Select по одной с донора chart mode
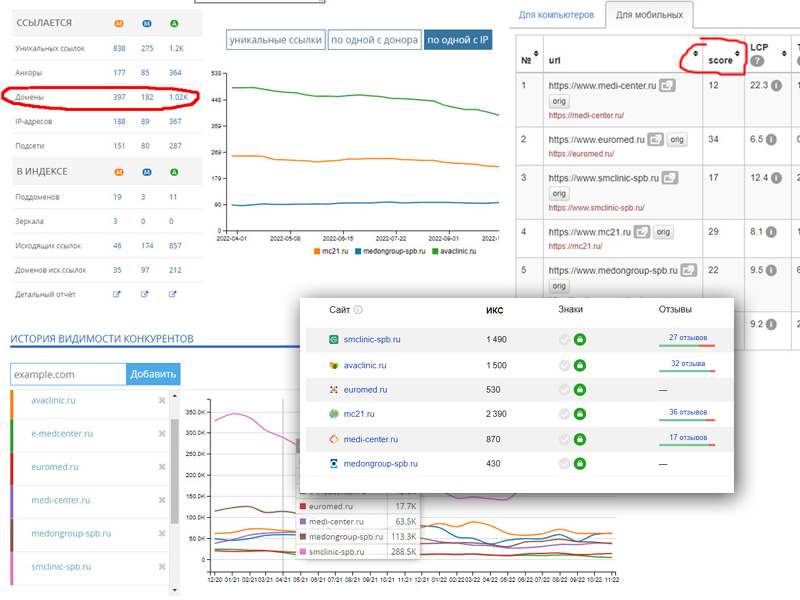The image size is (800, 600). pyautogui.click(x=374, y=40)
